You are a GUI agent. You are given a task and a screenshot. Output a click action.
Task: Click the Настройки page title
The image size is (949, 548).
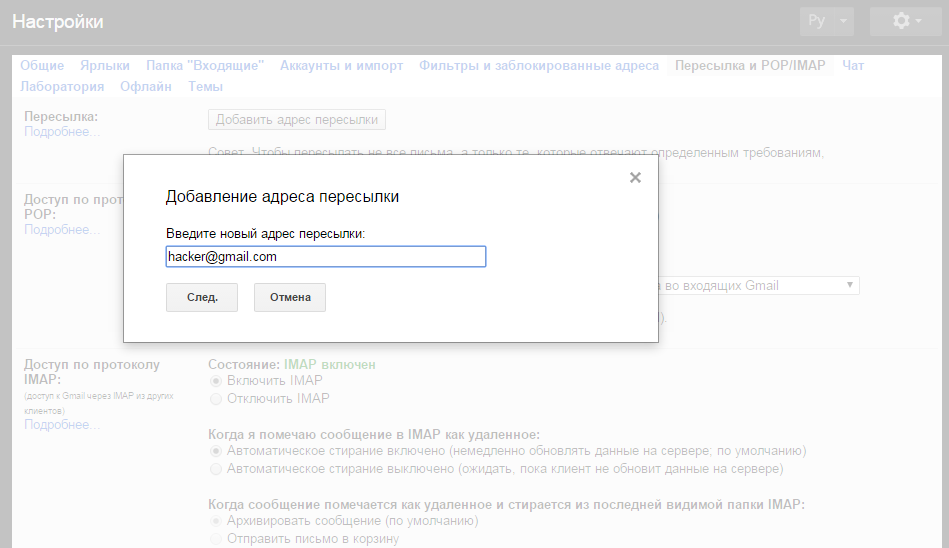[x=58, y=22]
